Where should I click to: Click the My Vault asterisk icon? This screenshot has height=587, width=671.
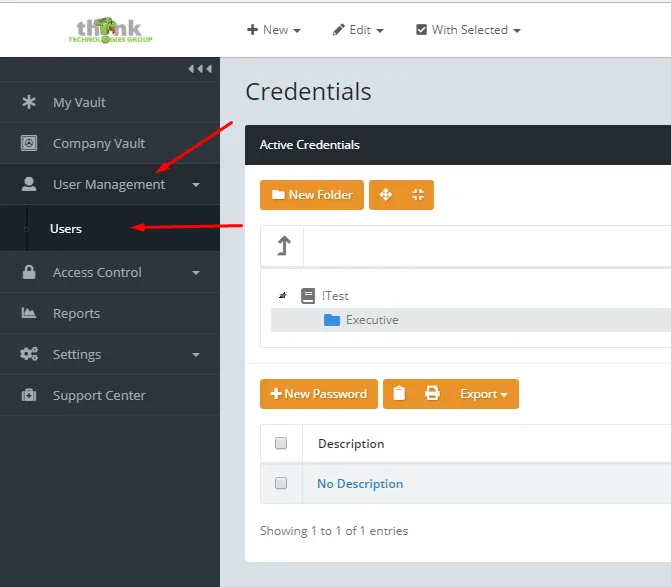[x=29, y=102]
